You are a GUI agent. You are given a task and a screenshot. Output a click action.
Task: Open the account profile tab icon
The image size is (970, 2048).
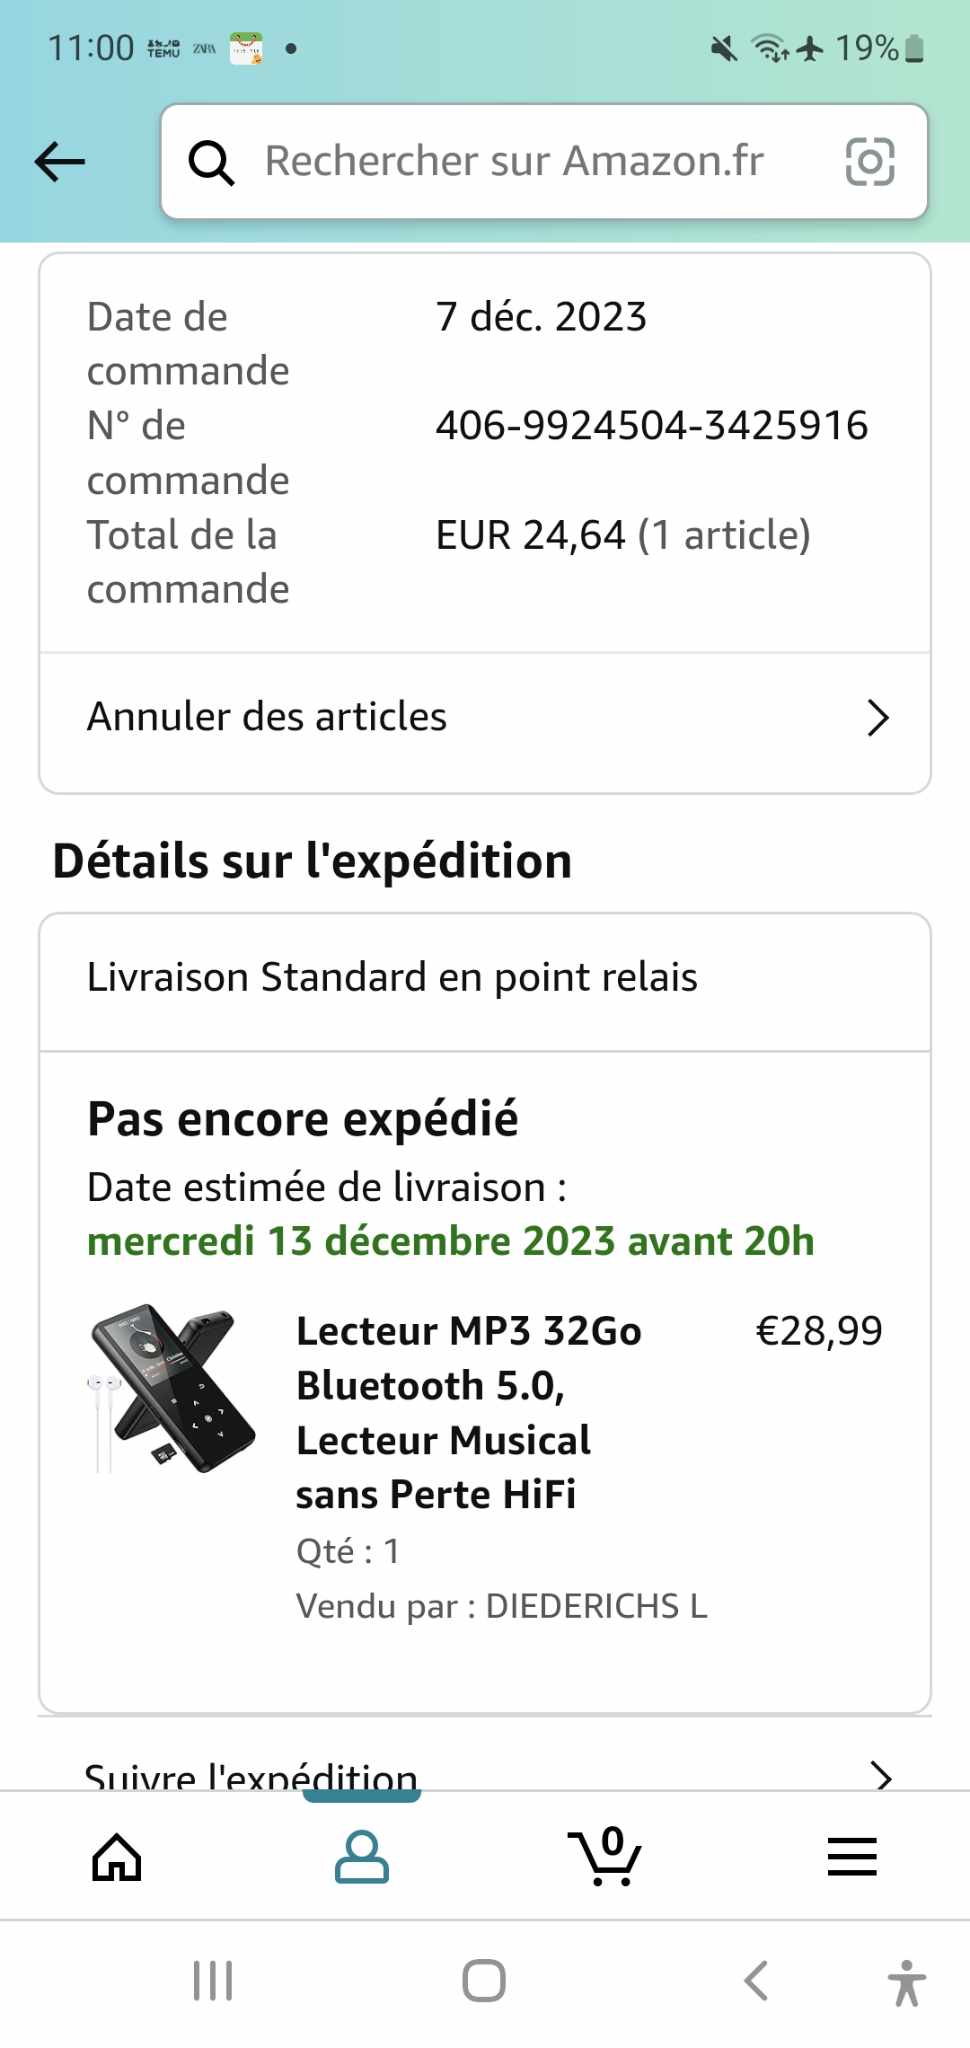361,1858
